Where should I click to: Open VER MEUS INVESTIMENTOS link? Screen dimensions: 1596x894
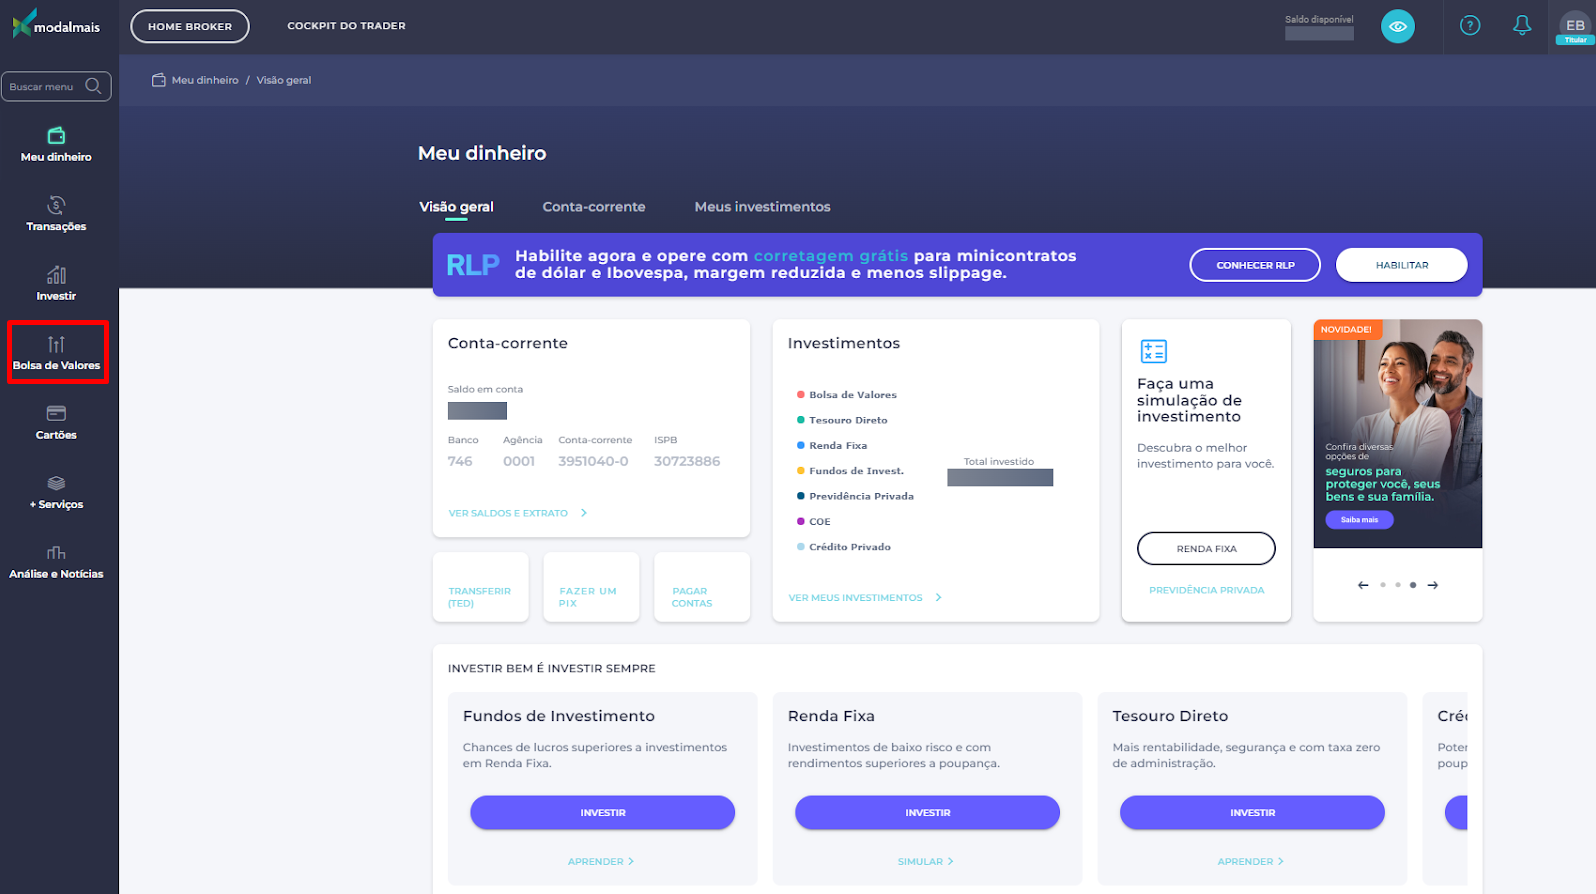[x=855, y=598]
